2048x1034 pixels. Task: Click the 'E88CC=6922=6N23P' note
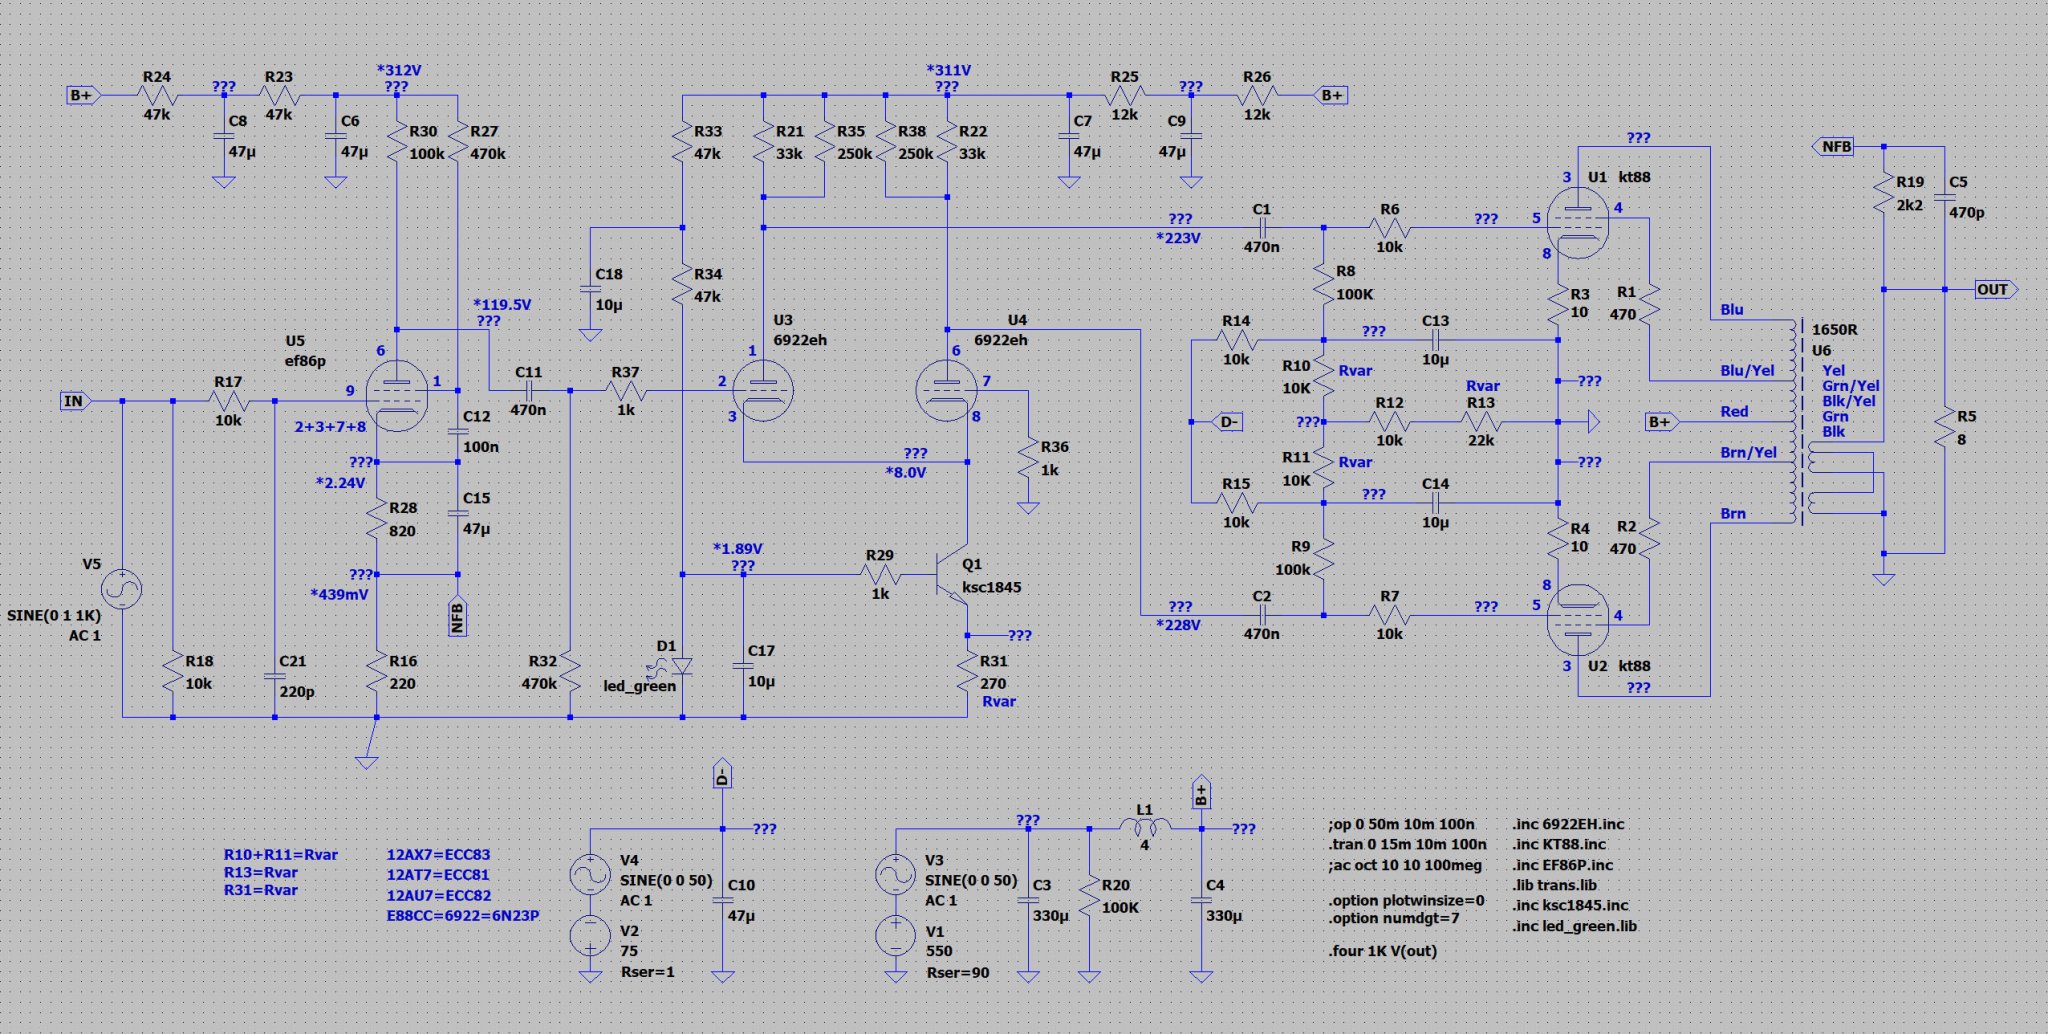(x=463, y=915)
